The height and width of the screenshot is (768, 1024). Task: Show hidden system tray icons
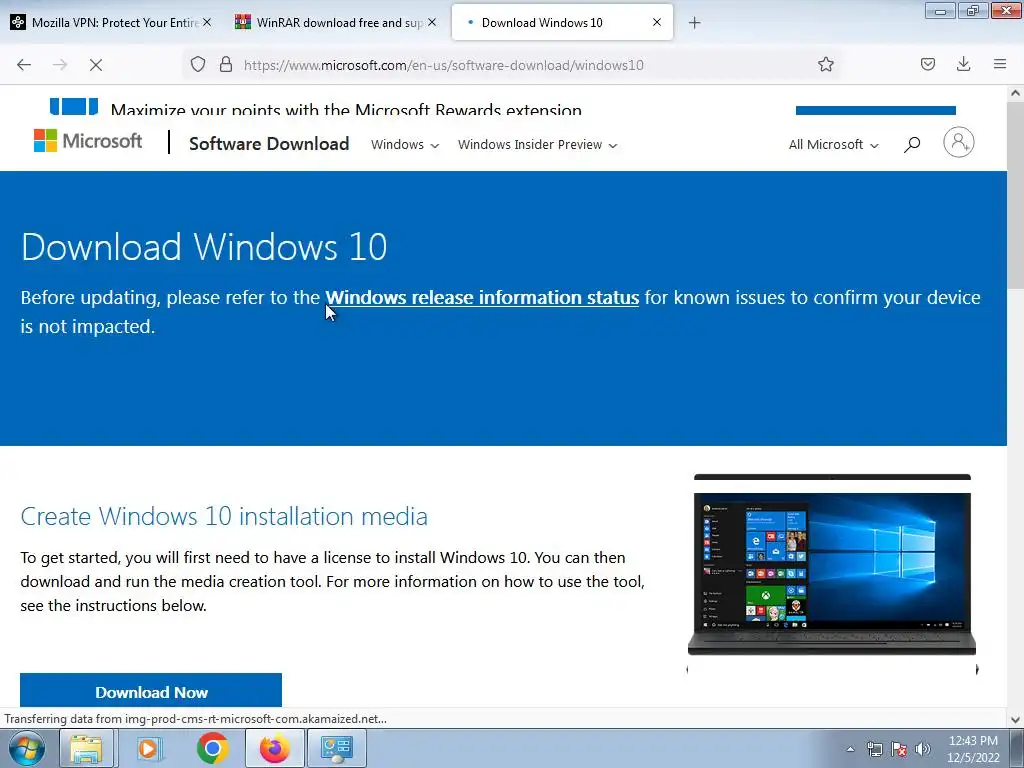click(x=850, y=749)
